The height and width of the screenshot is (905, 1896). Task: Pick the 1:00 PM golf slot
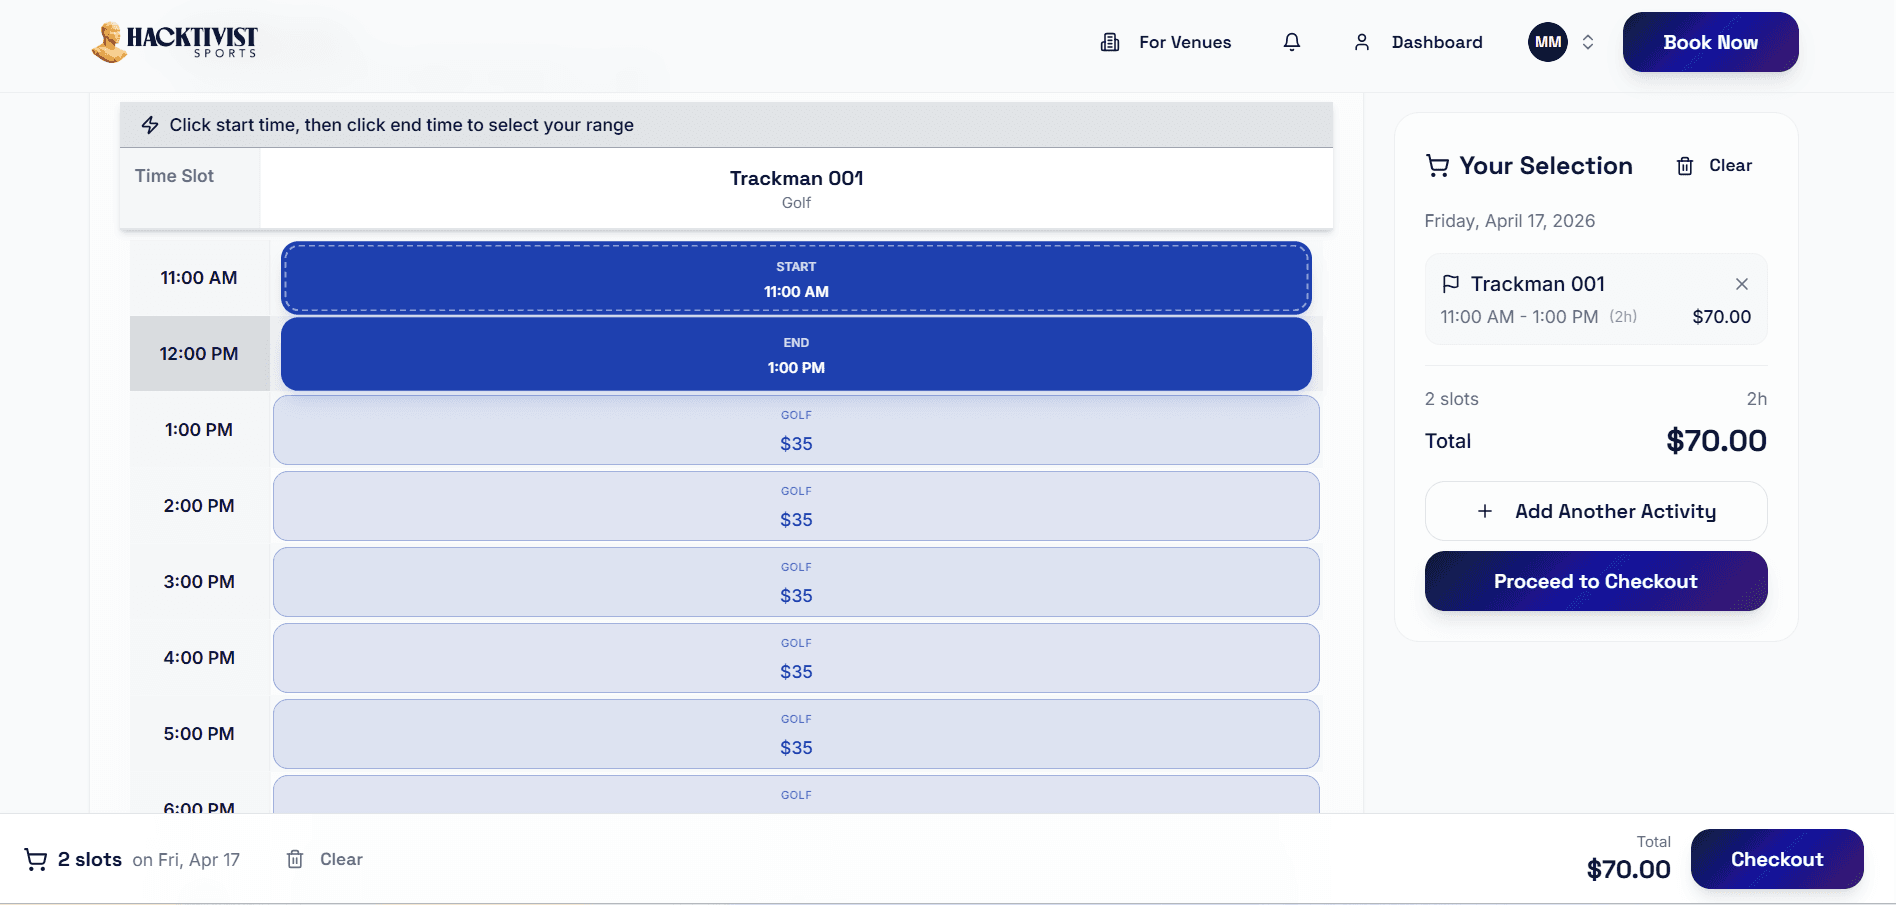click(x=796, y=430)
